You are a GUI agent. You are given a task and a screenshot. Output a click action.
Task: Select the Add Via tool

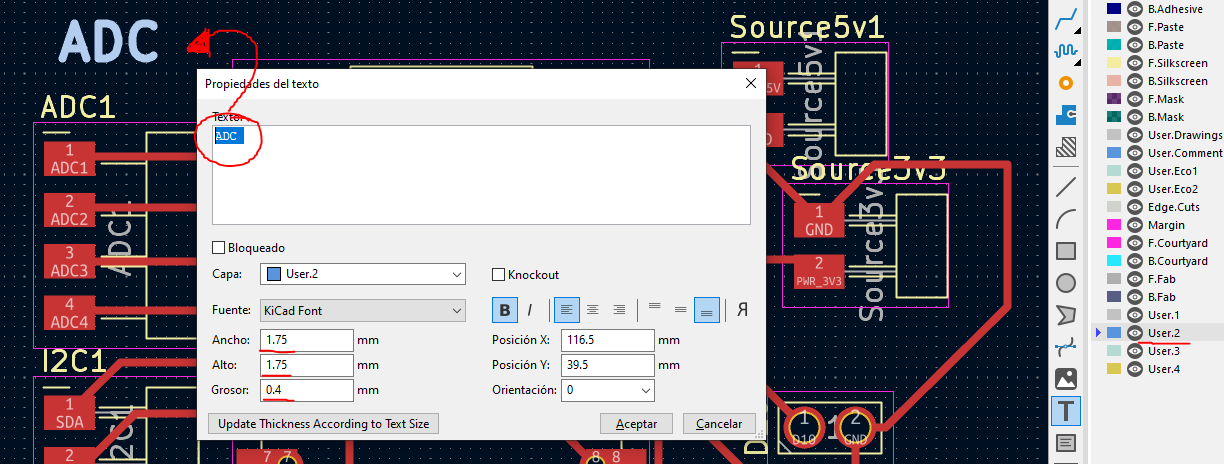tap(1066, 82)
